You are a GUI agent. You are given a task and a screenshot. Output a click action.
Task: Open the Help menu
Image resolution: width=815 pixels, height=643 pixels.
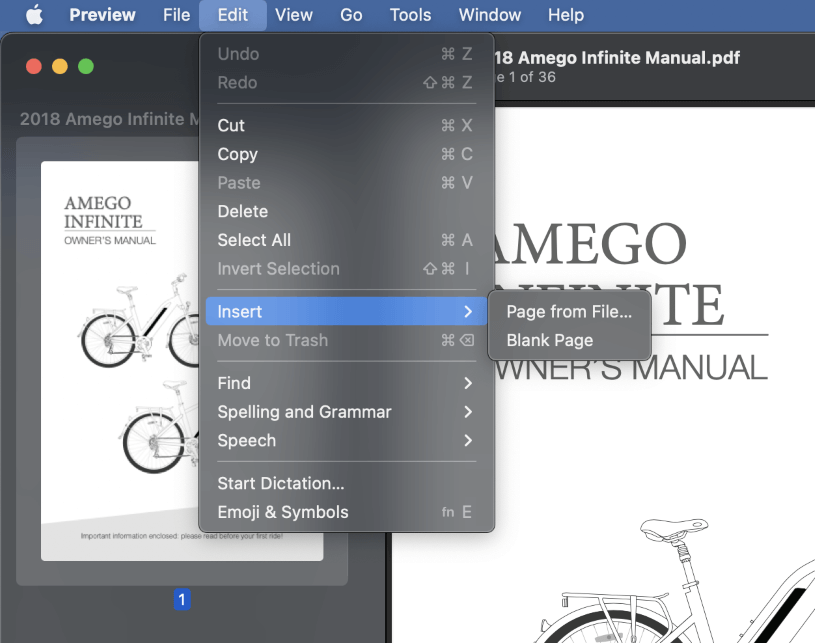pyautogui.click(x=566, y=15)
